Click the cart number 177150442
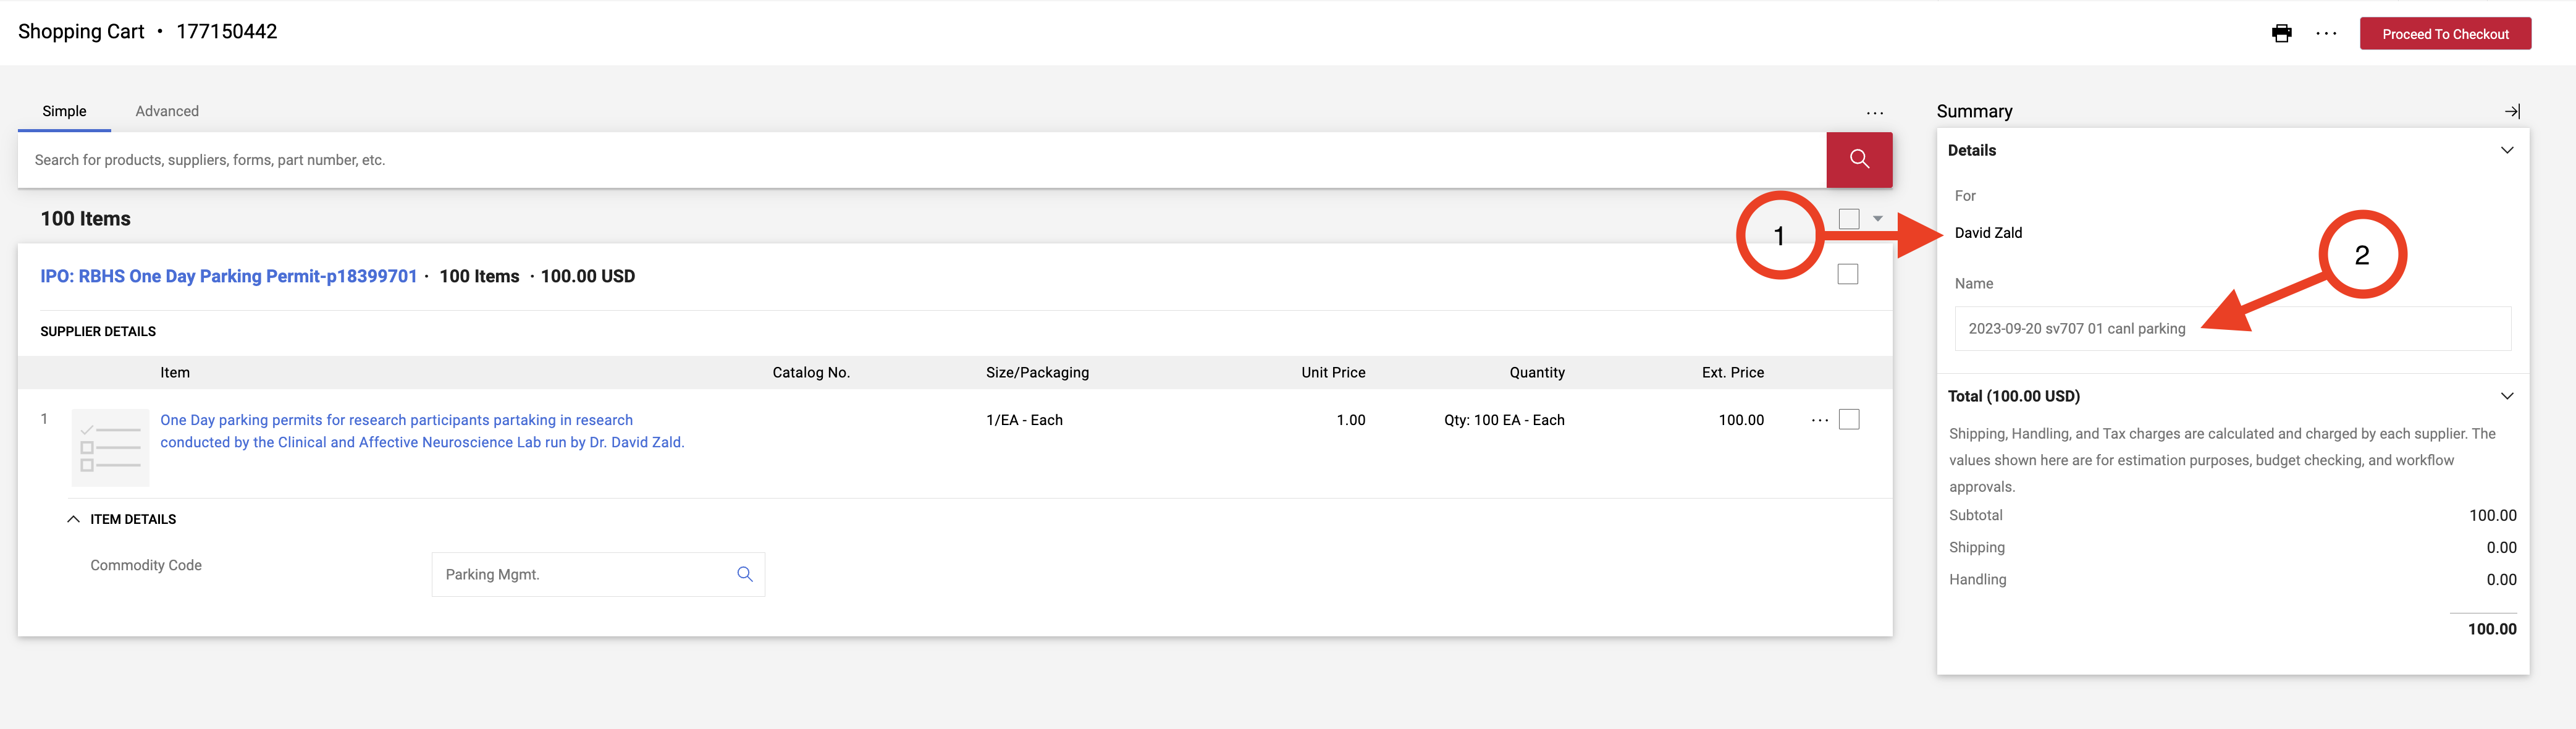 (x=227, y=32)
